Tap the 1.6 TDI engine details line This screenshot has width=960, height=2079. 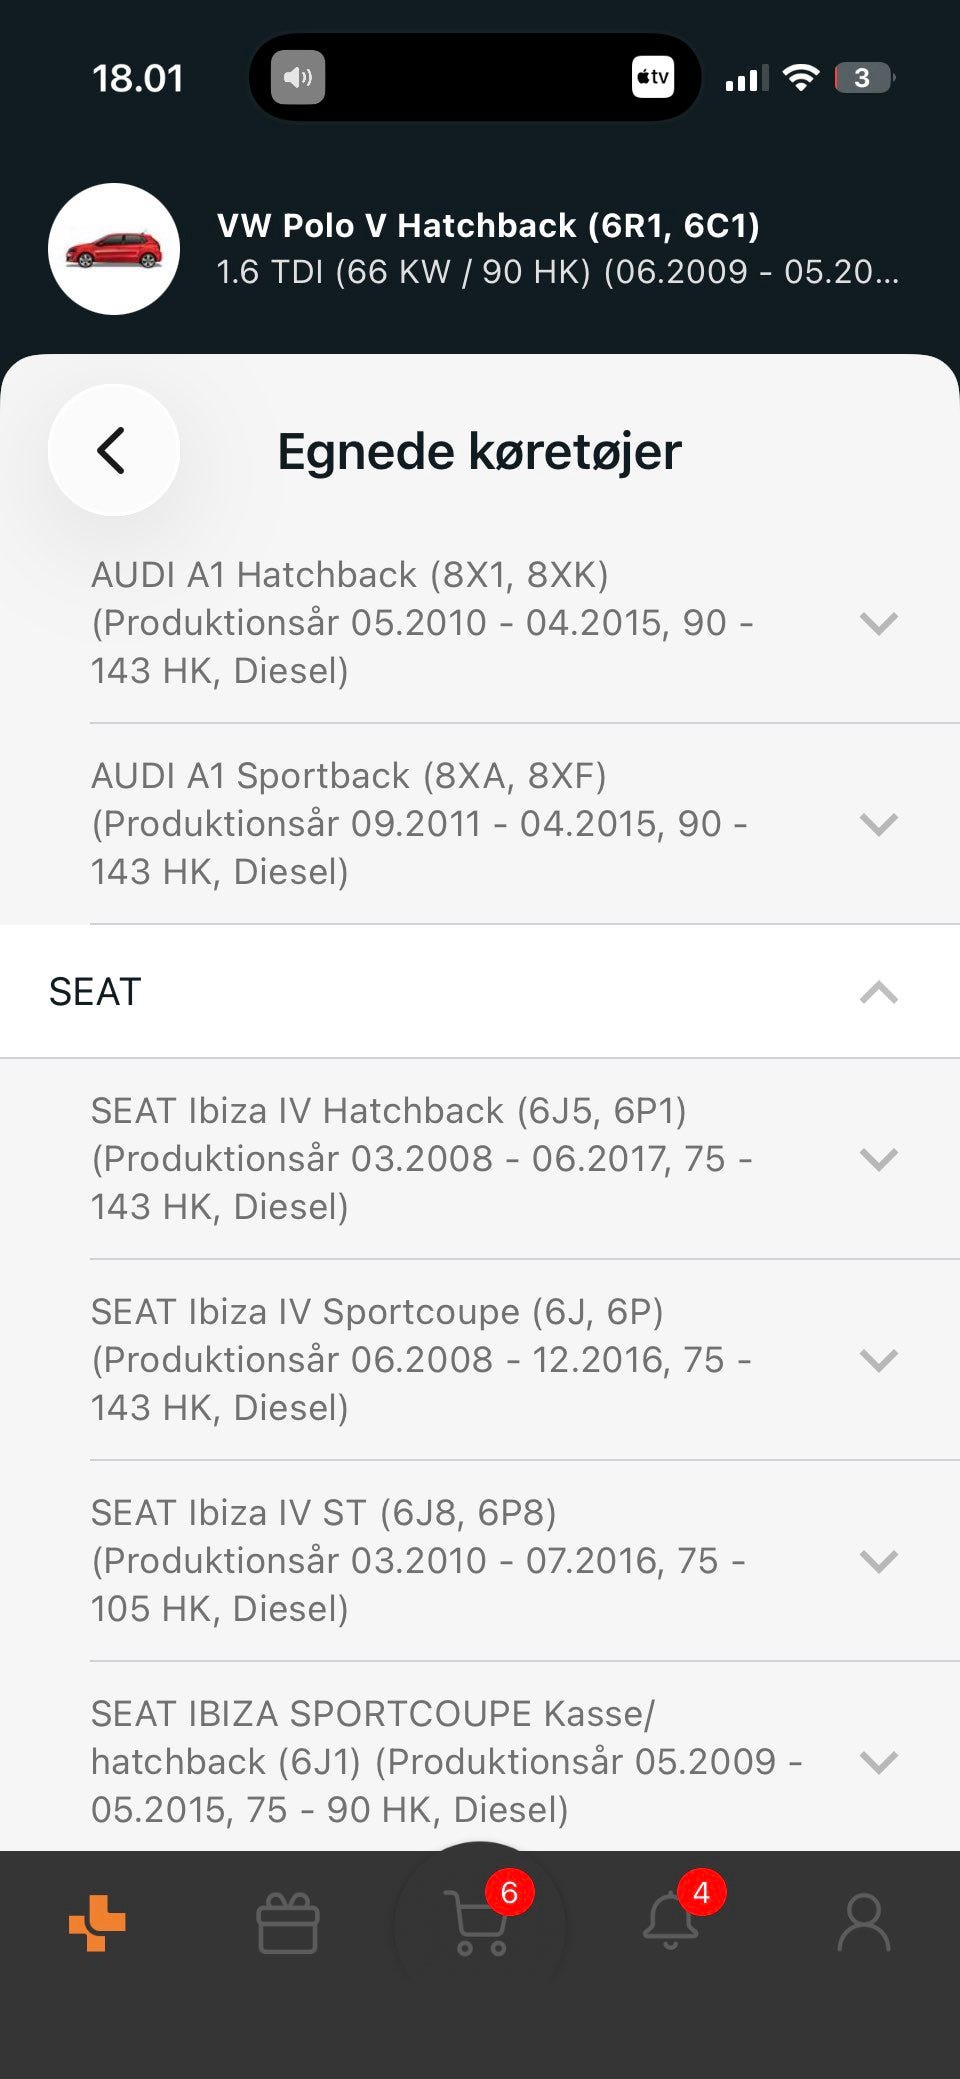(x=557, y=272)
